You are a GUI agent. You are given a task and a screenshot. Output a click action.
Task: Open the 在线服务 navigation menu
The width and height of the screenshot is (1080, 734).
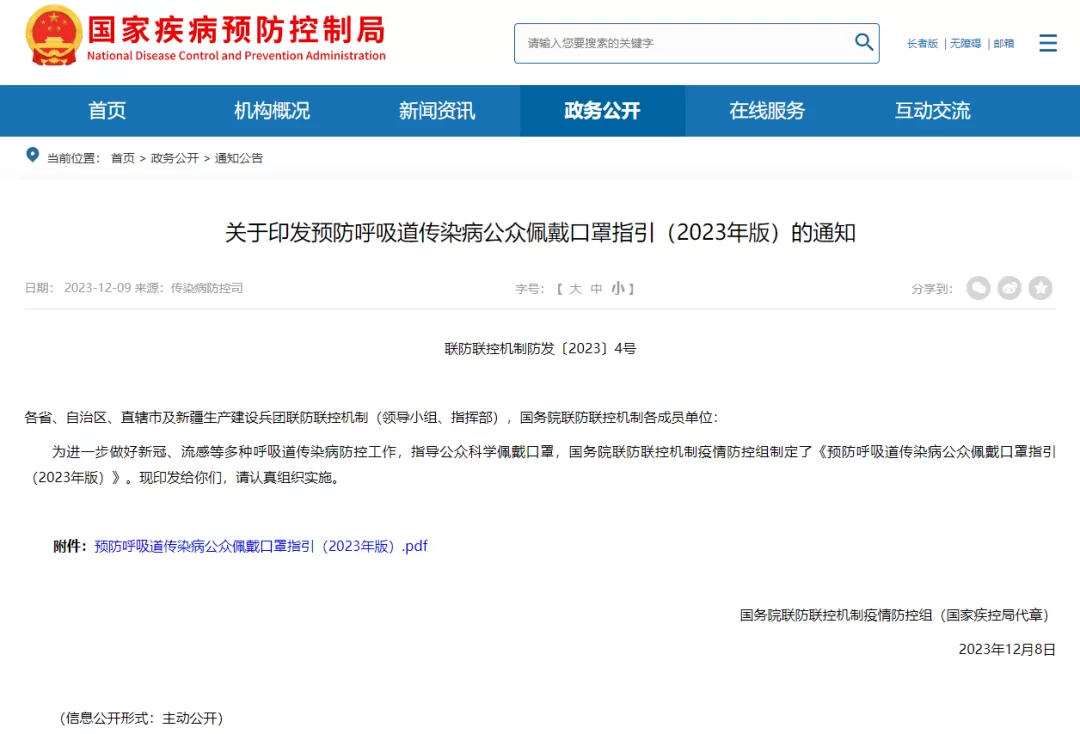point(767,111)
